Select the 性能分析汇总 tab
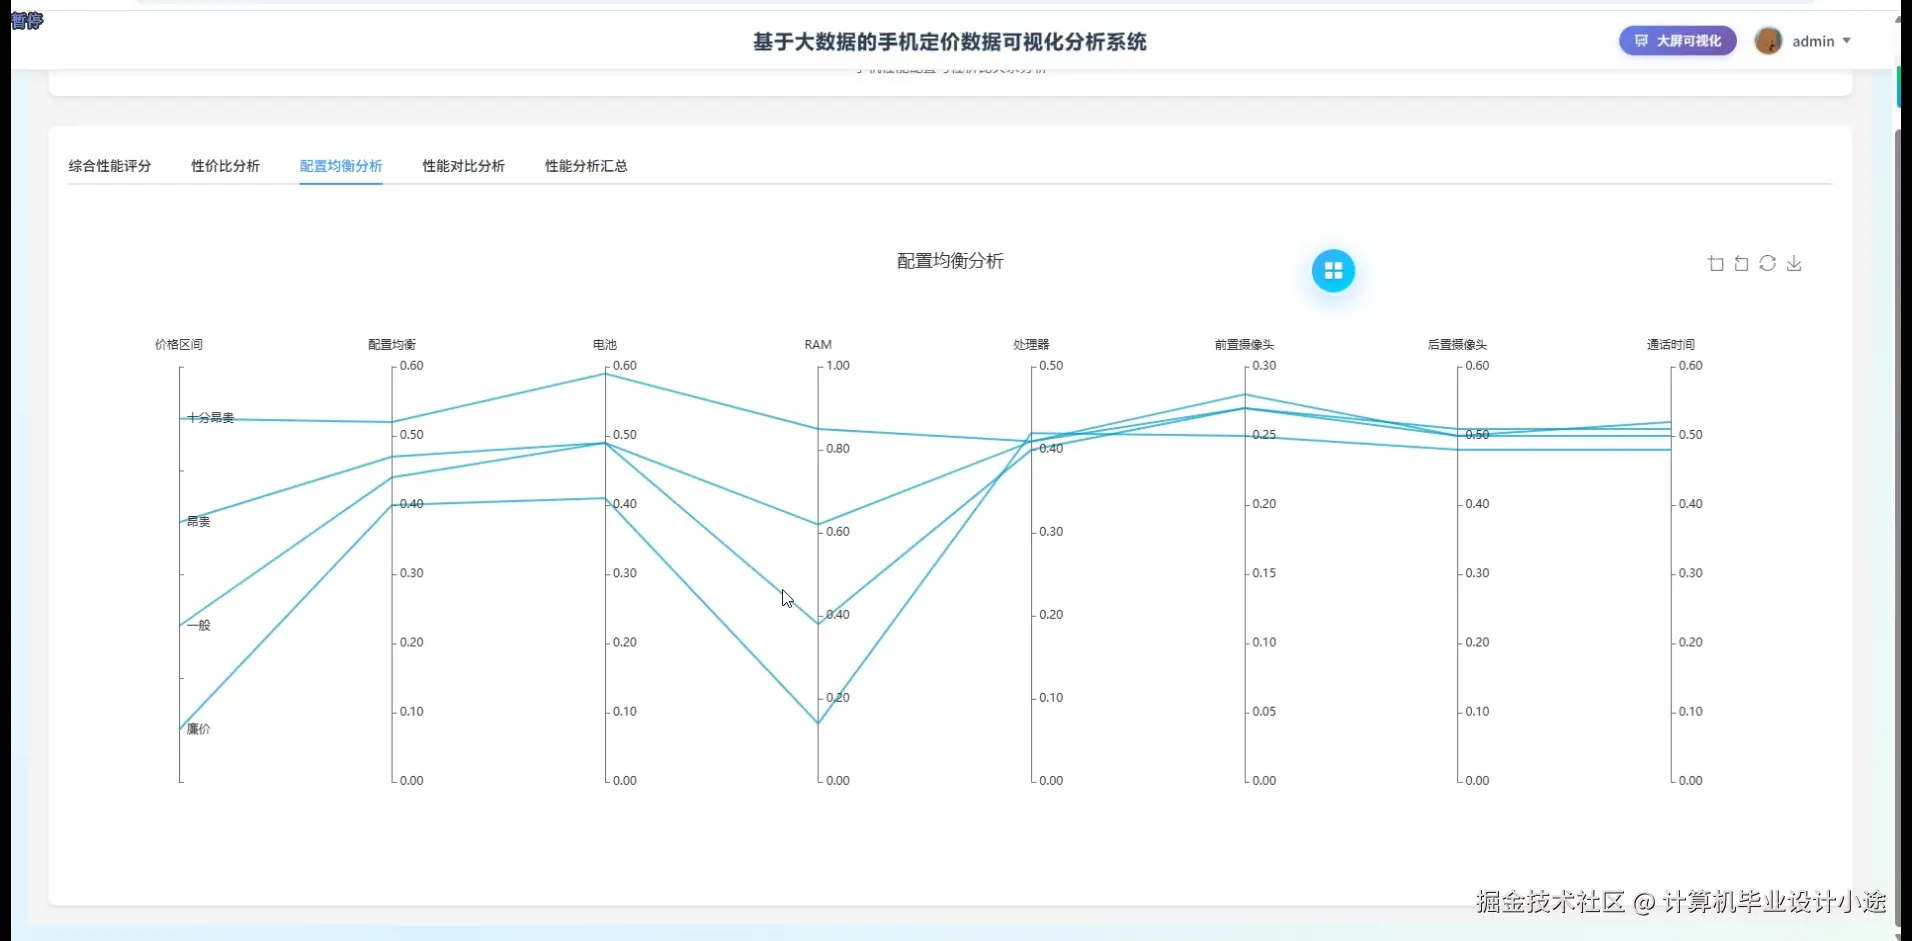Image resolution: width=1912 pixels, height=941 pixels. click(x=585, y=166)
